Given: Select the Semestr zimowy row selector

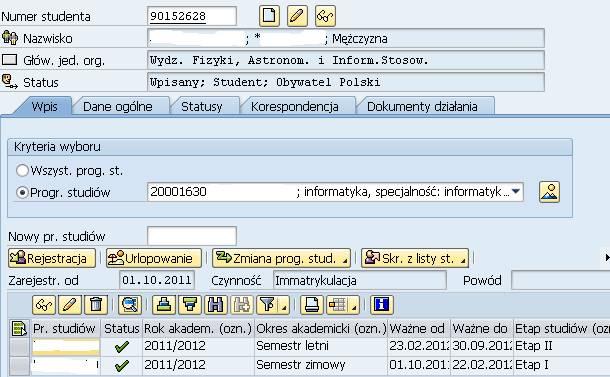Looking at the screenshot, I should (19, 366).
